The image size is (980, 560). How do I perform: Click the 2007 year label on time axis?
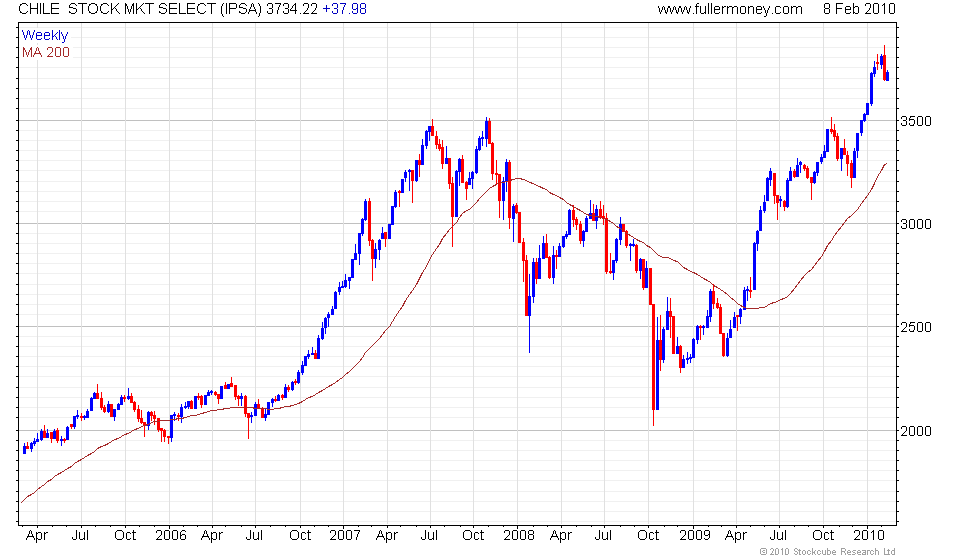click(x=344, y=536)
